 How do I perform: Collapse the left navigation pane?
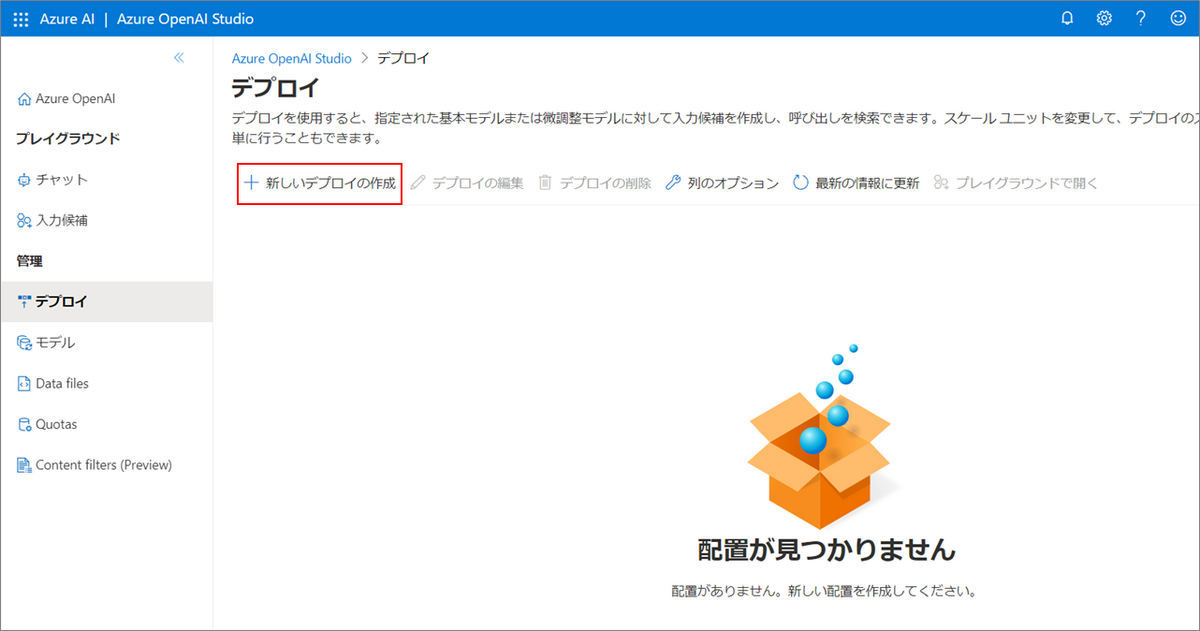coord(179,58)
